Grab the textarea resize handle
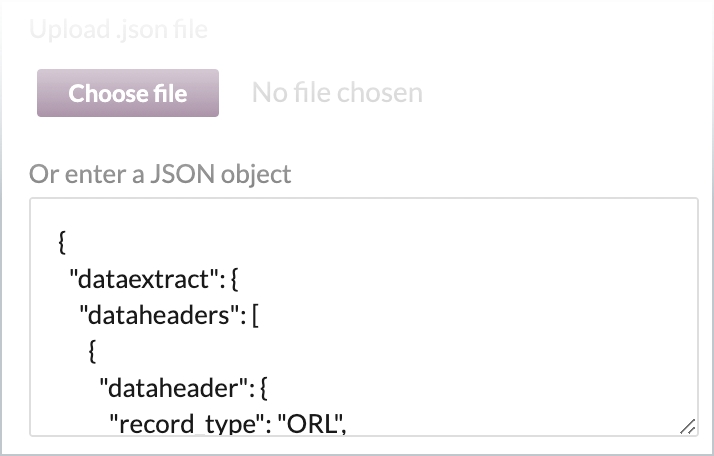714x456 pixels. [x=687, y=425]
